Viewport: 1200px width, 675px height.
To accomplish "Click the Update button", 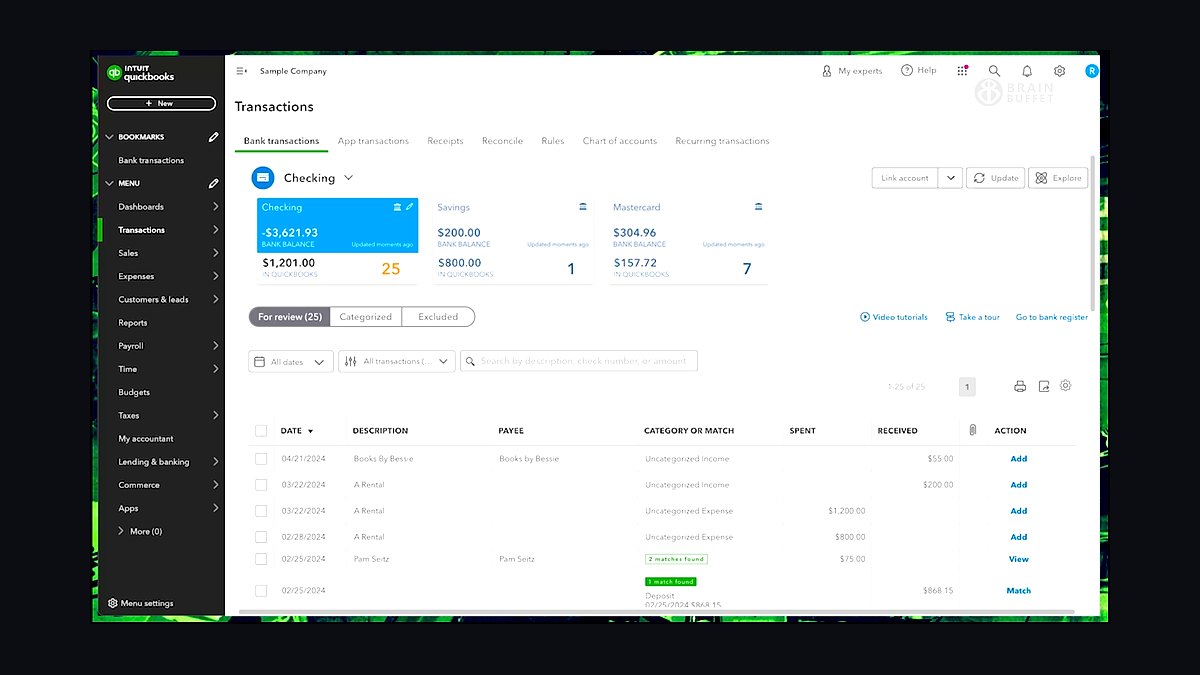I will tap(996, 178).
